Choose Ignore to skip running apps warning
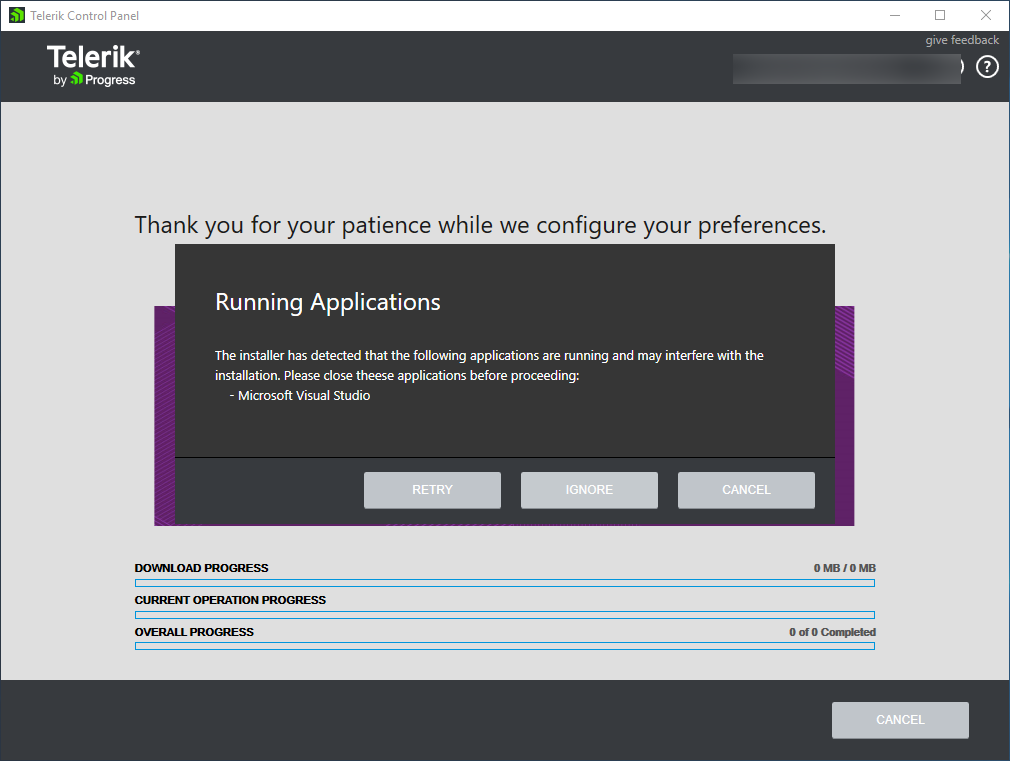 pos(589,490)
